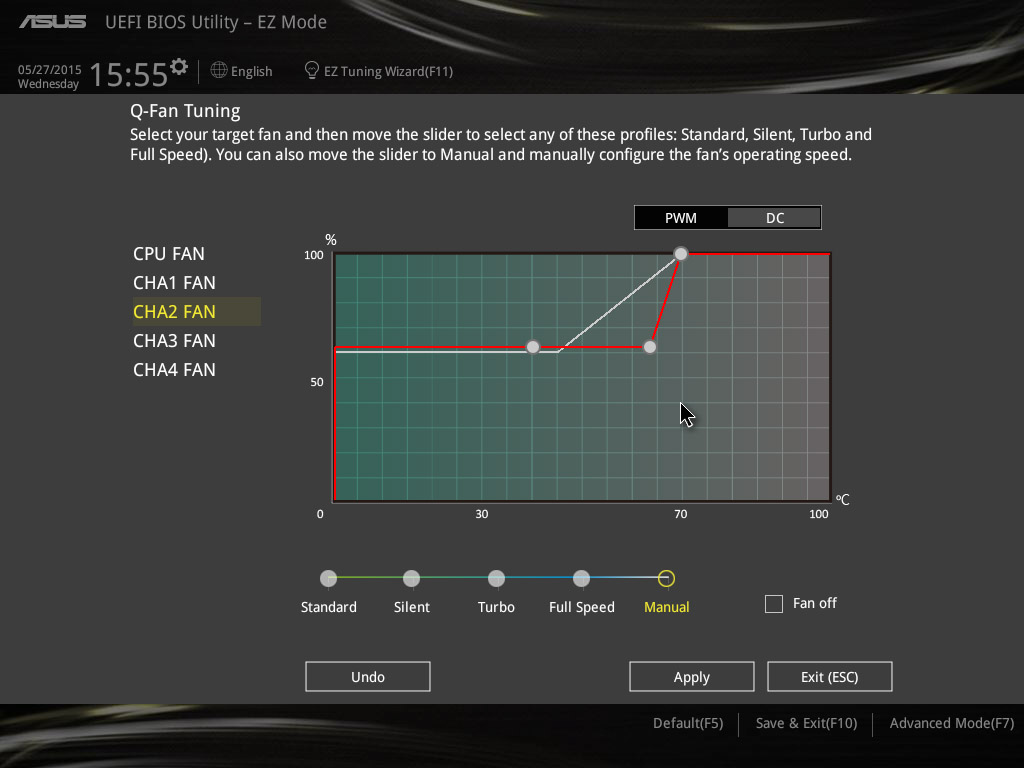Select the Silent fan profile point
Image resolution: width=1024 pixels, height=768 pixels.
tap(411, 579)
